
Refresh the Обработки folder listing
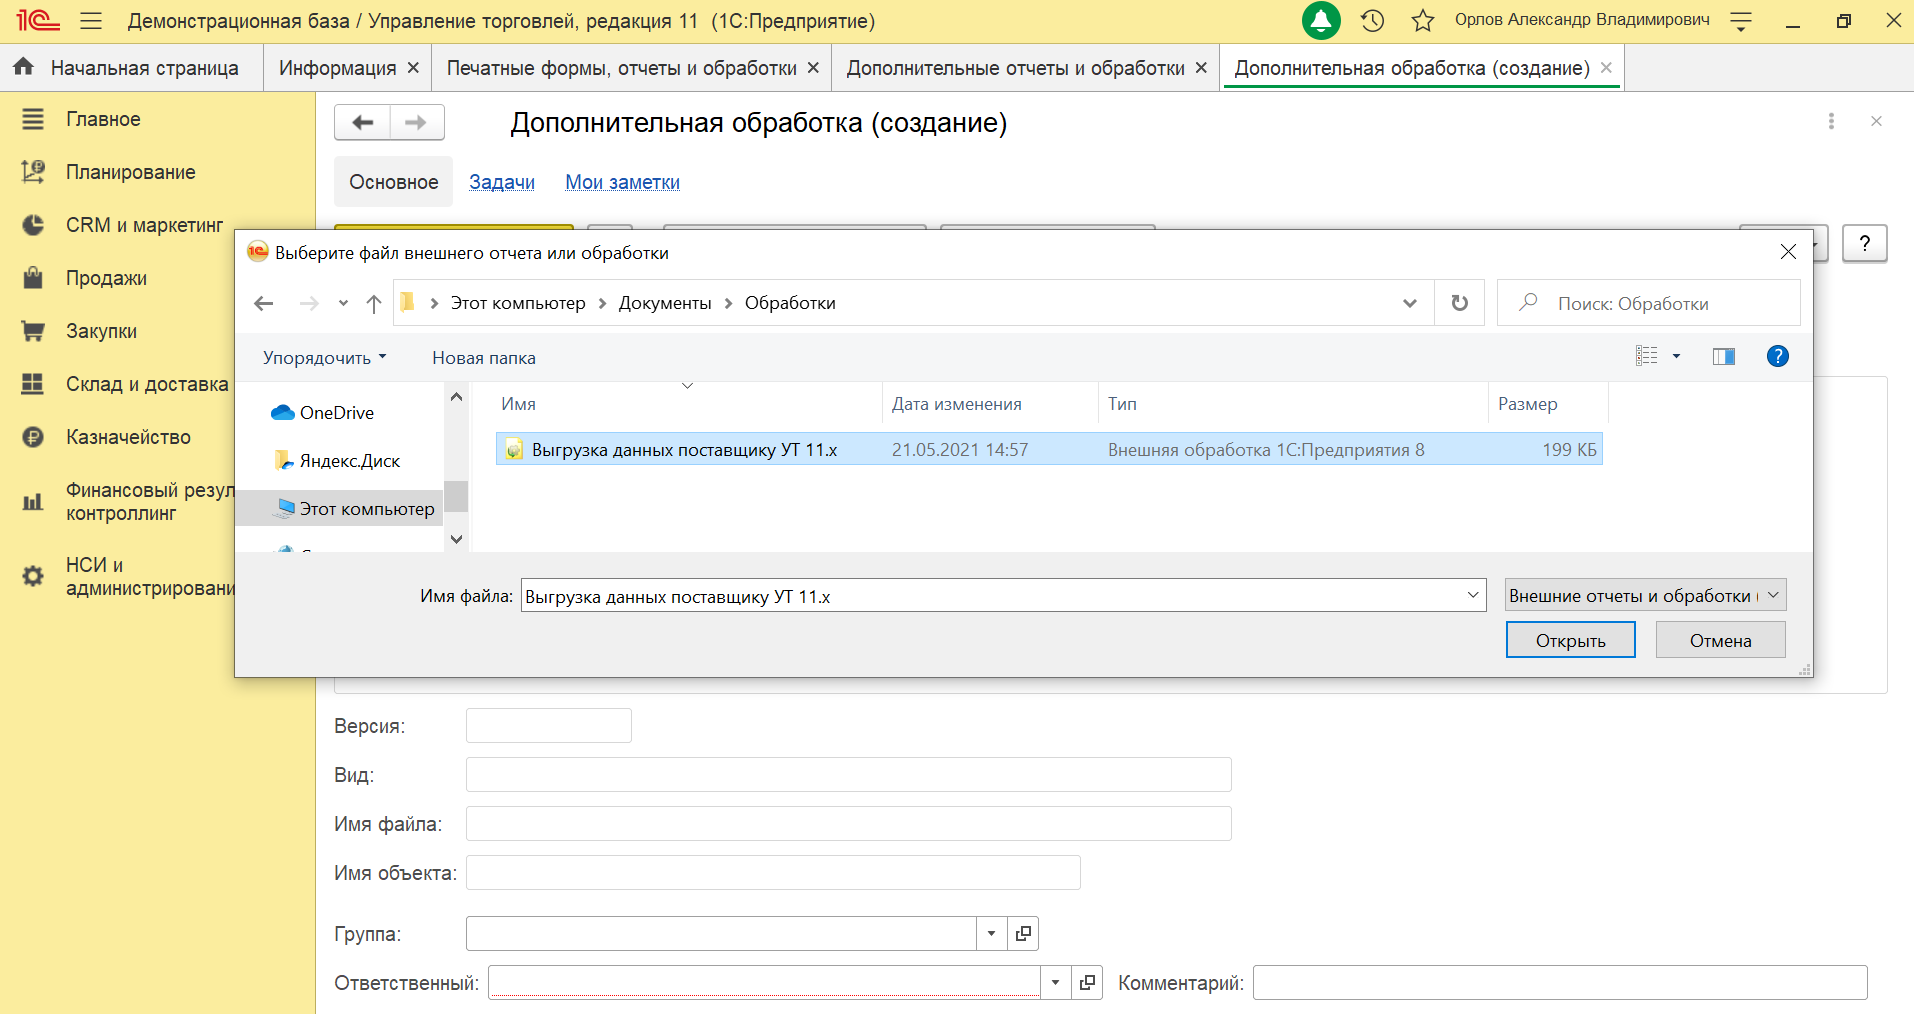tap(1460, 303)
